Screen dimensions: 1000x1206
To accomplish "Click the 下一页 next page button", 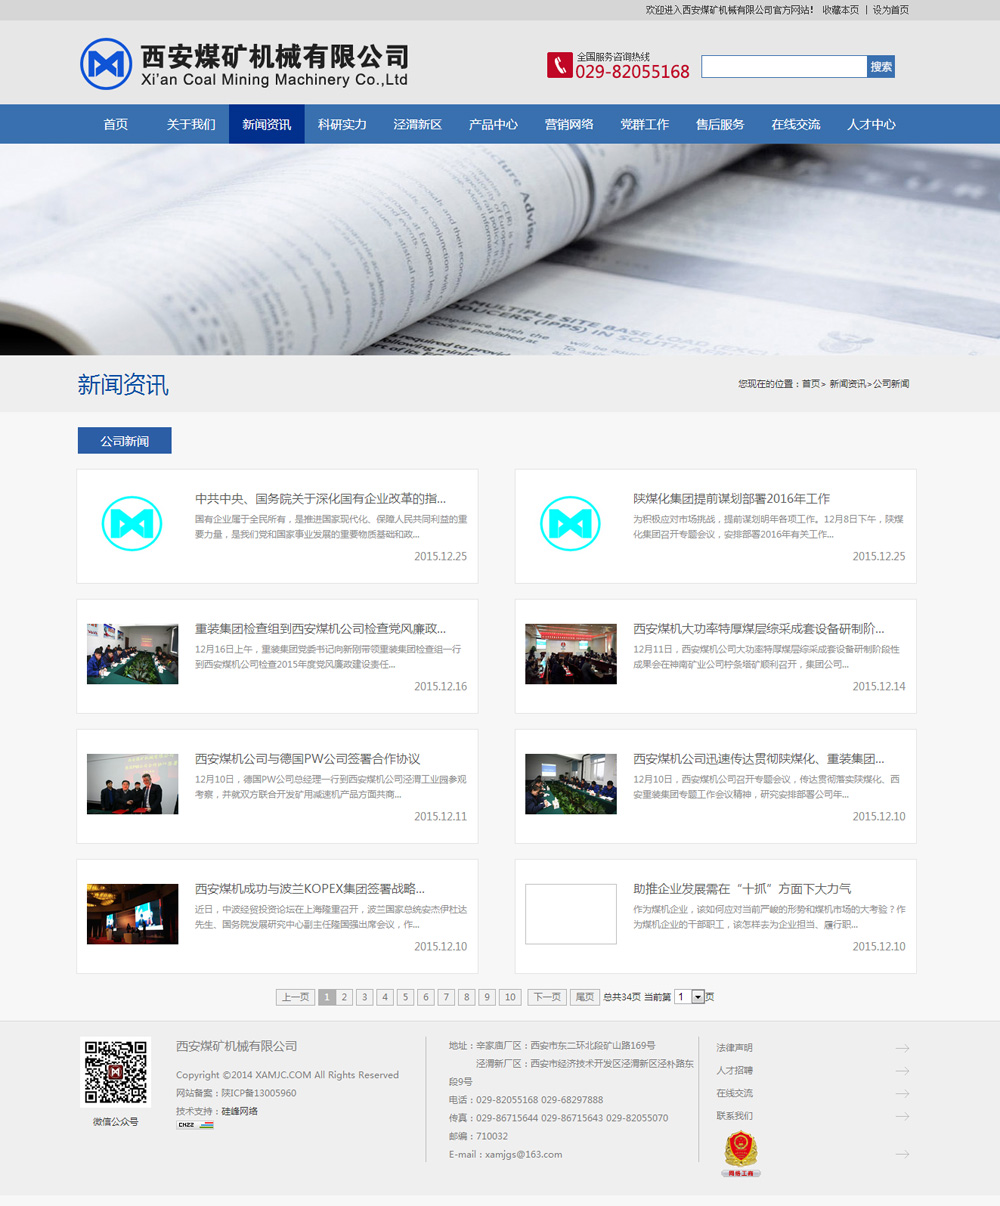I will click(x=546, y=997).
